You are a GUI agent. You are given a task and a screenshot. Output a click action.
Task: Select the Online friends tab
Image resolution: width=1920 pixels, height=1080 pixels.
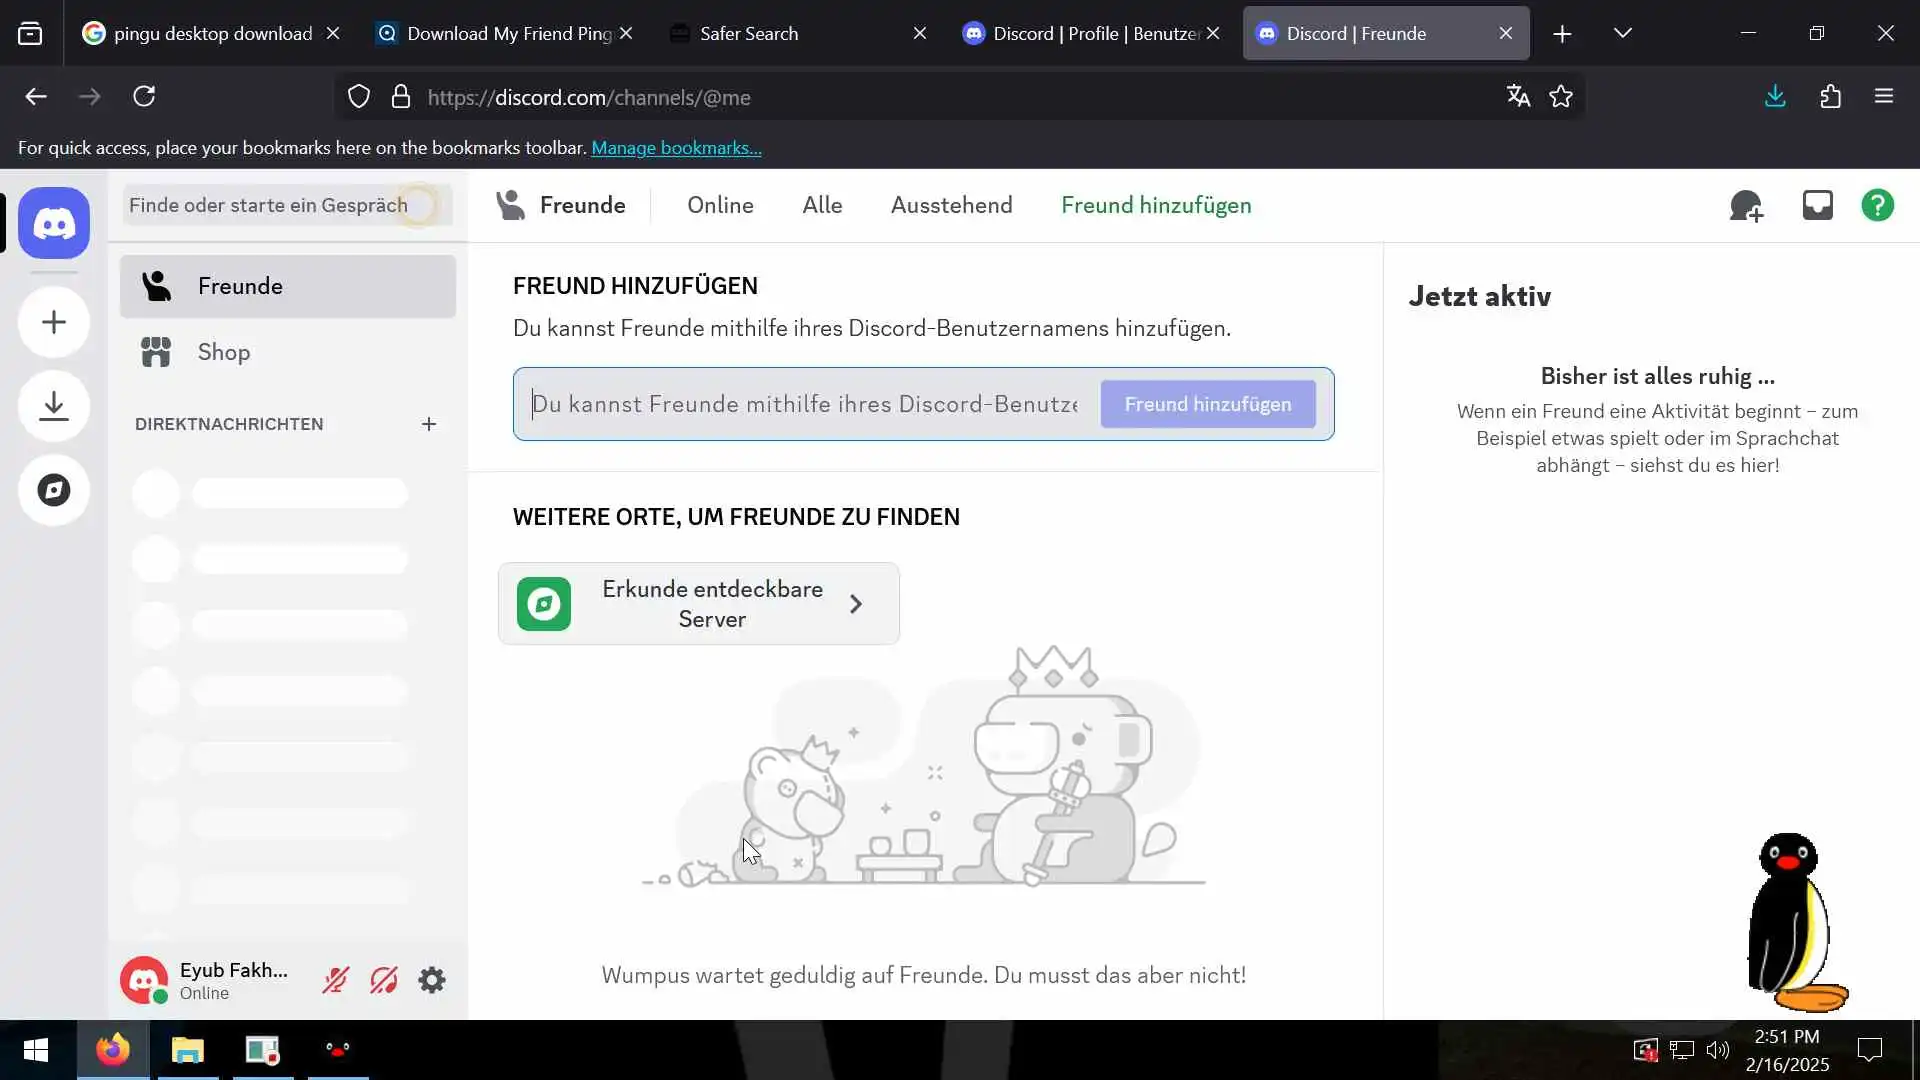tap(720, 205)
